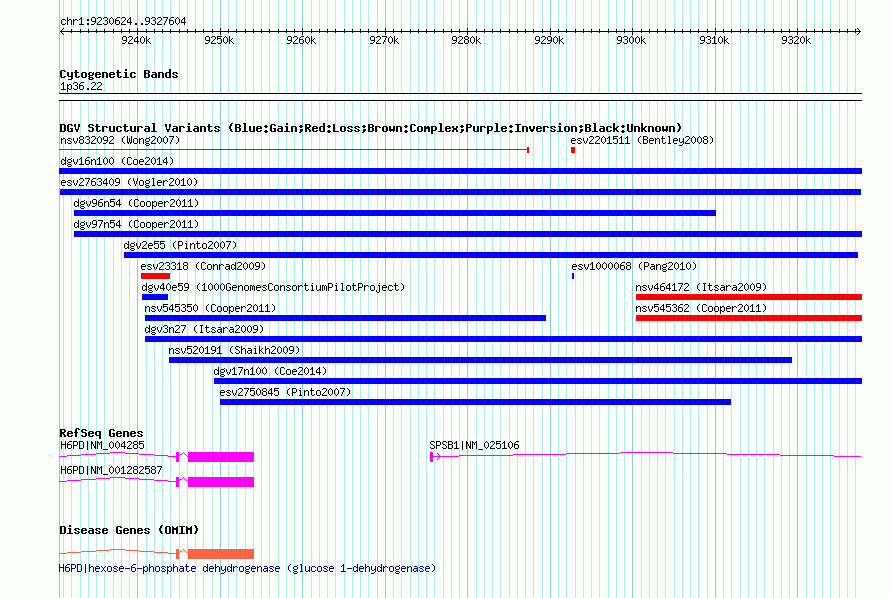This screenshot has height=598, width=890.
Task: Select the magenta H6PD NM_004285 exon block
Action: point(221,457)
